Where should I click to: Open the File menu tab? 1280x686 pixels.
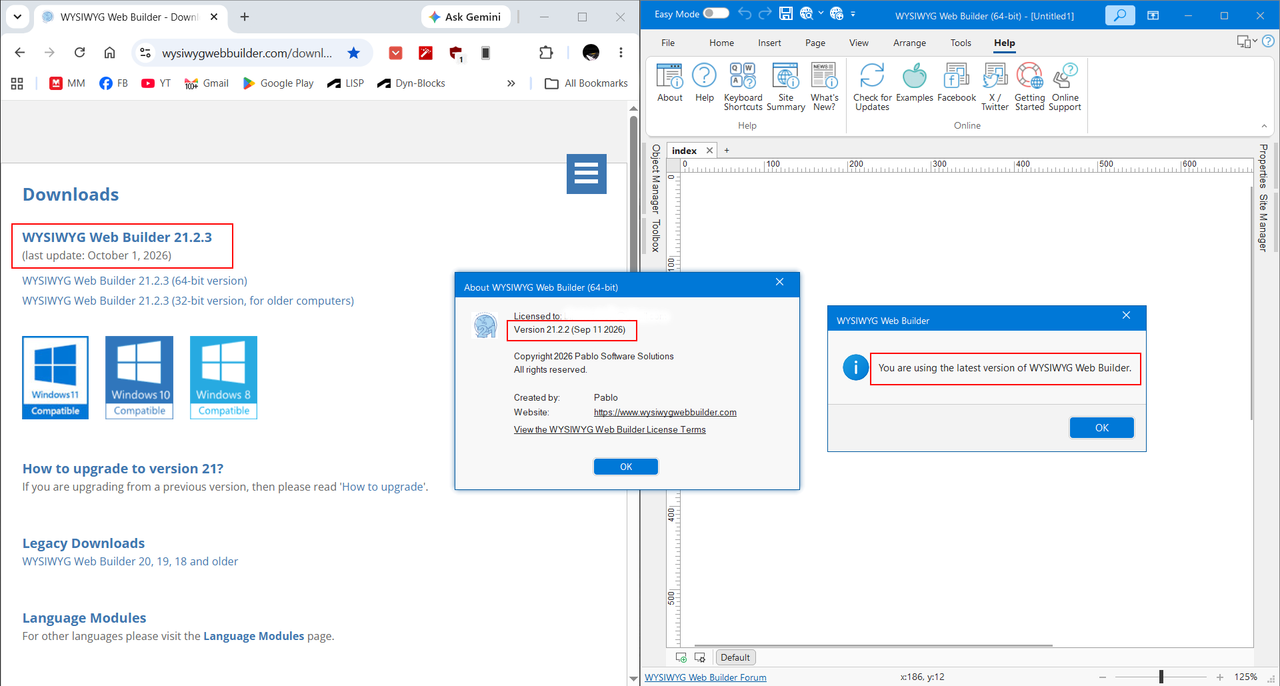(668, 43)
